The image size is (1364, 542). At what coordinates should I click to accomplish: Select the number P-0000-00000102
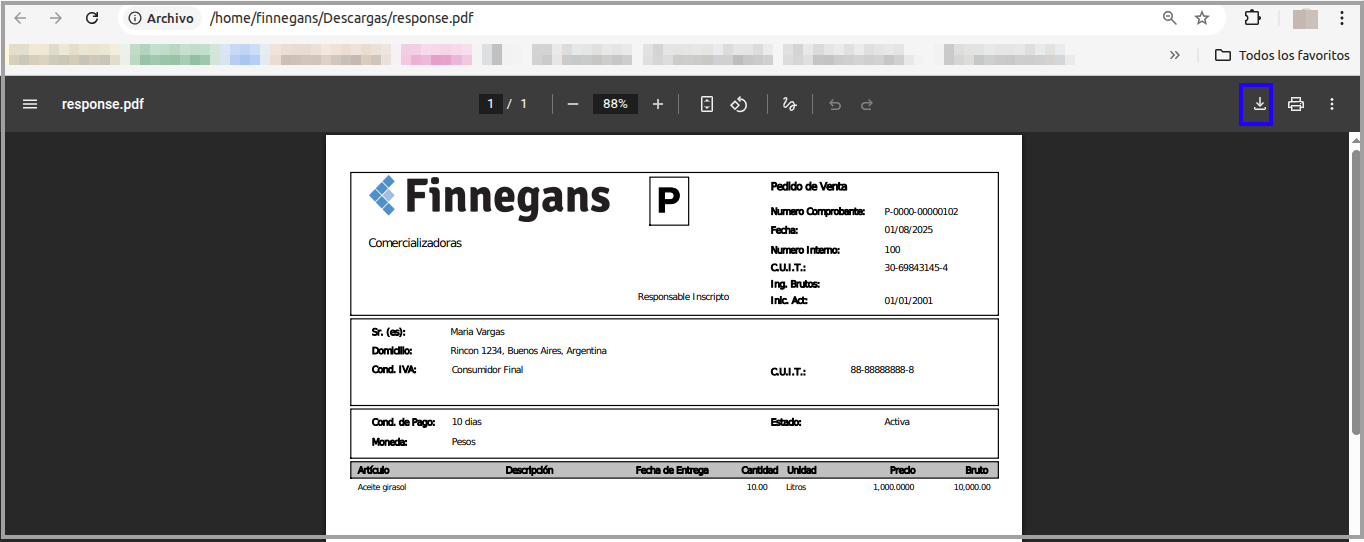click(x=921, y=212)
